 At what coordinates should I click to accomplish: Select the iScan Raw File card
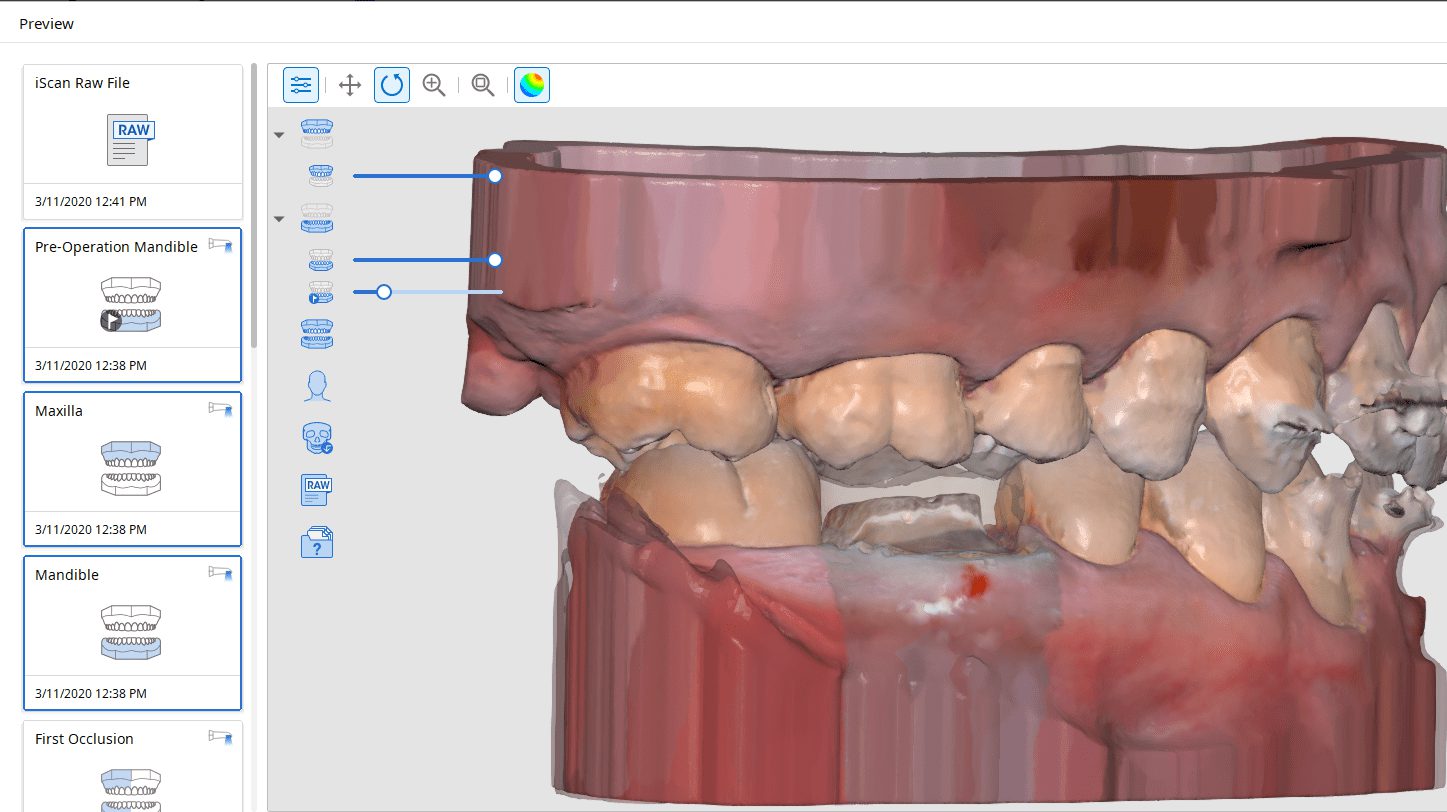tap(132, 141)
